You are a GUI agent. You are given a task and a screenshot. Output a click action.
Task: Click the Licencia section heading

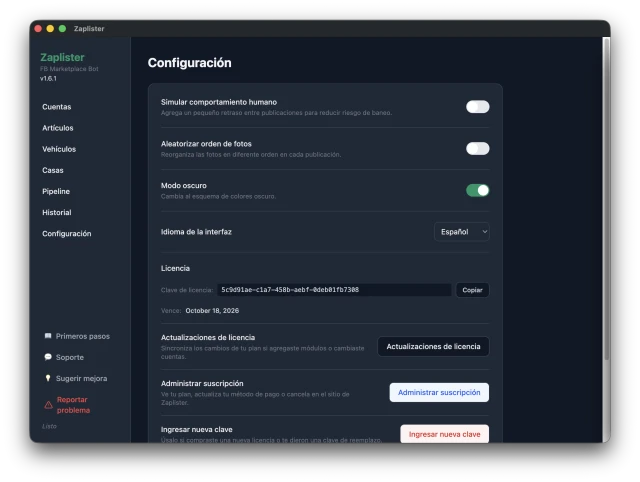click(x=175, y=269)
